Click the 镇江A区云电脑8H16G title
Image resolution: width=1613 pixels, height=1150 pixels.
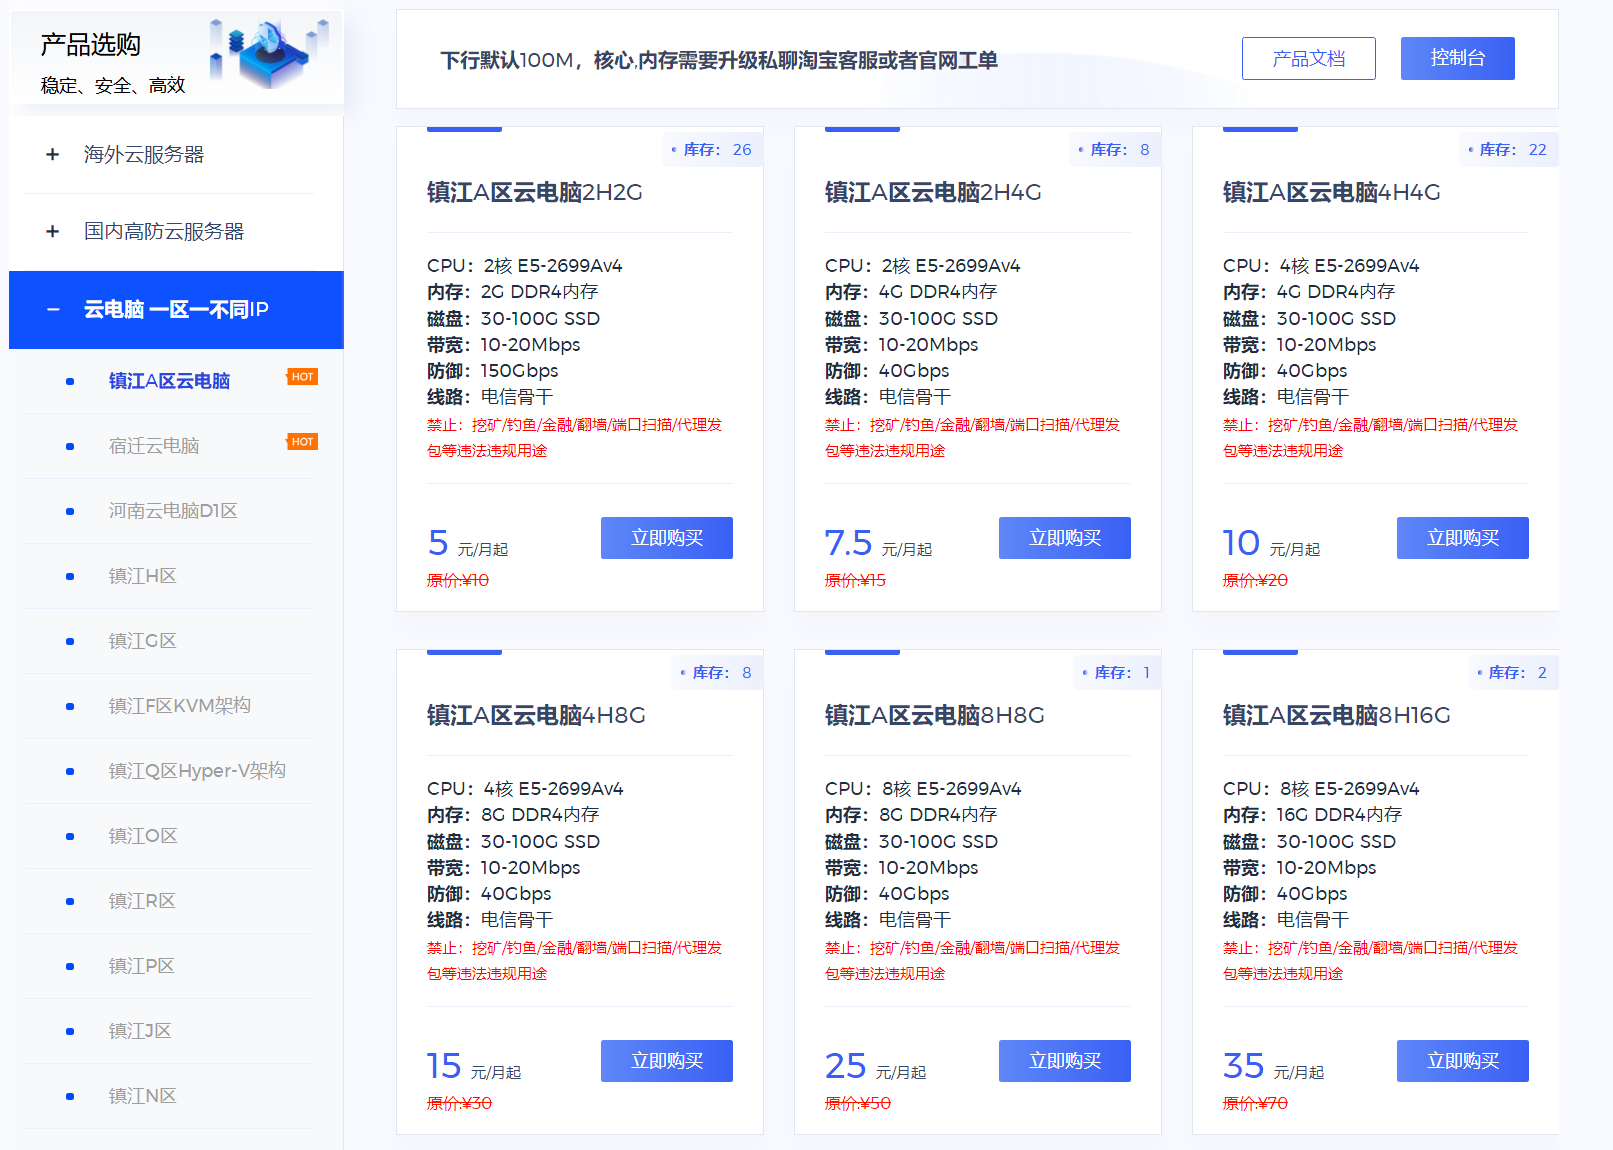(x=1337, y=715)
